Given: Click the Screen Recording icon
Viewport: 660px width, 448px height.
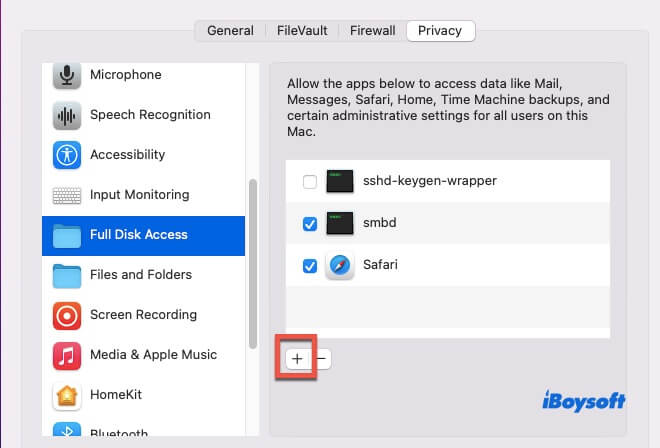Looking at the screenshot, I should [x=67, y=315].
